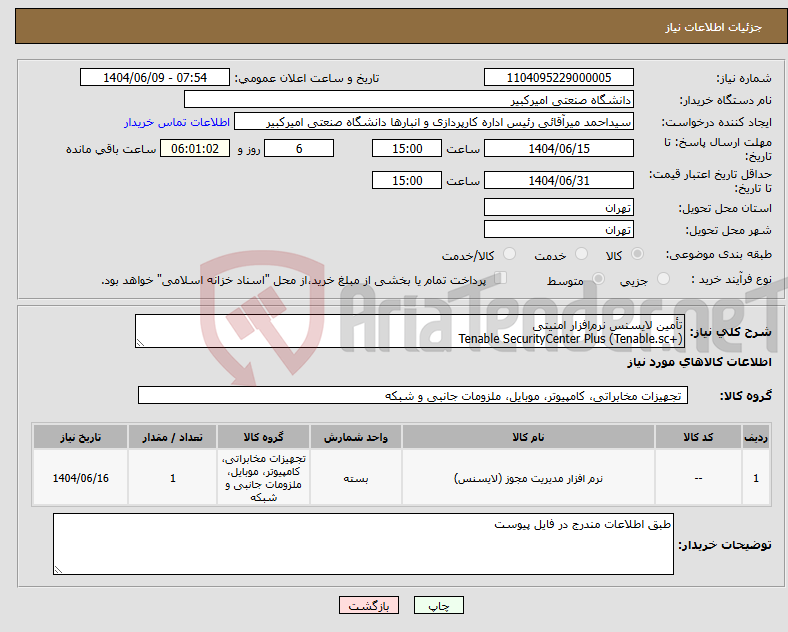Open buyer contact info link
The width and height of the screenshot is (788, 632).
(177, 122)
